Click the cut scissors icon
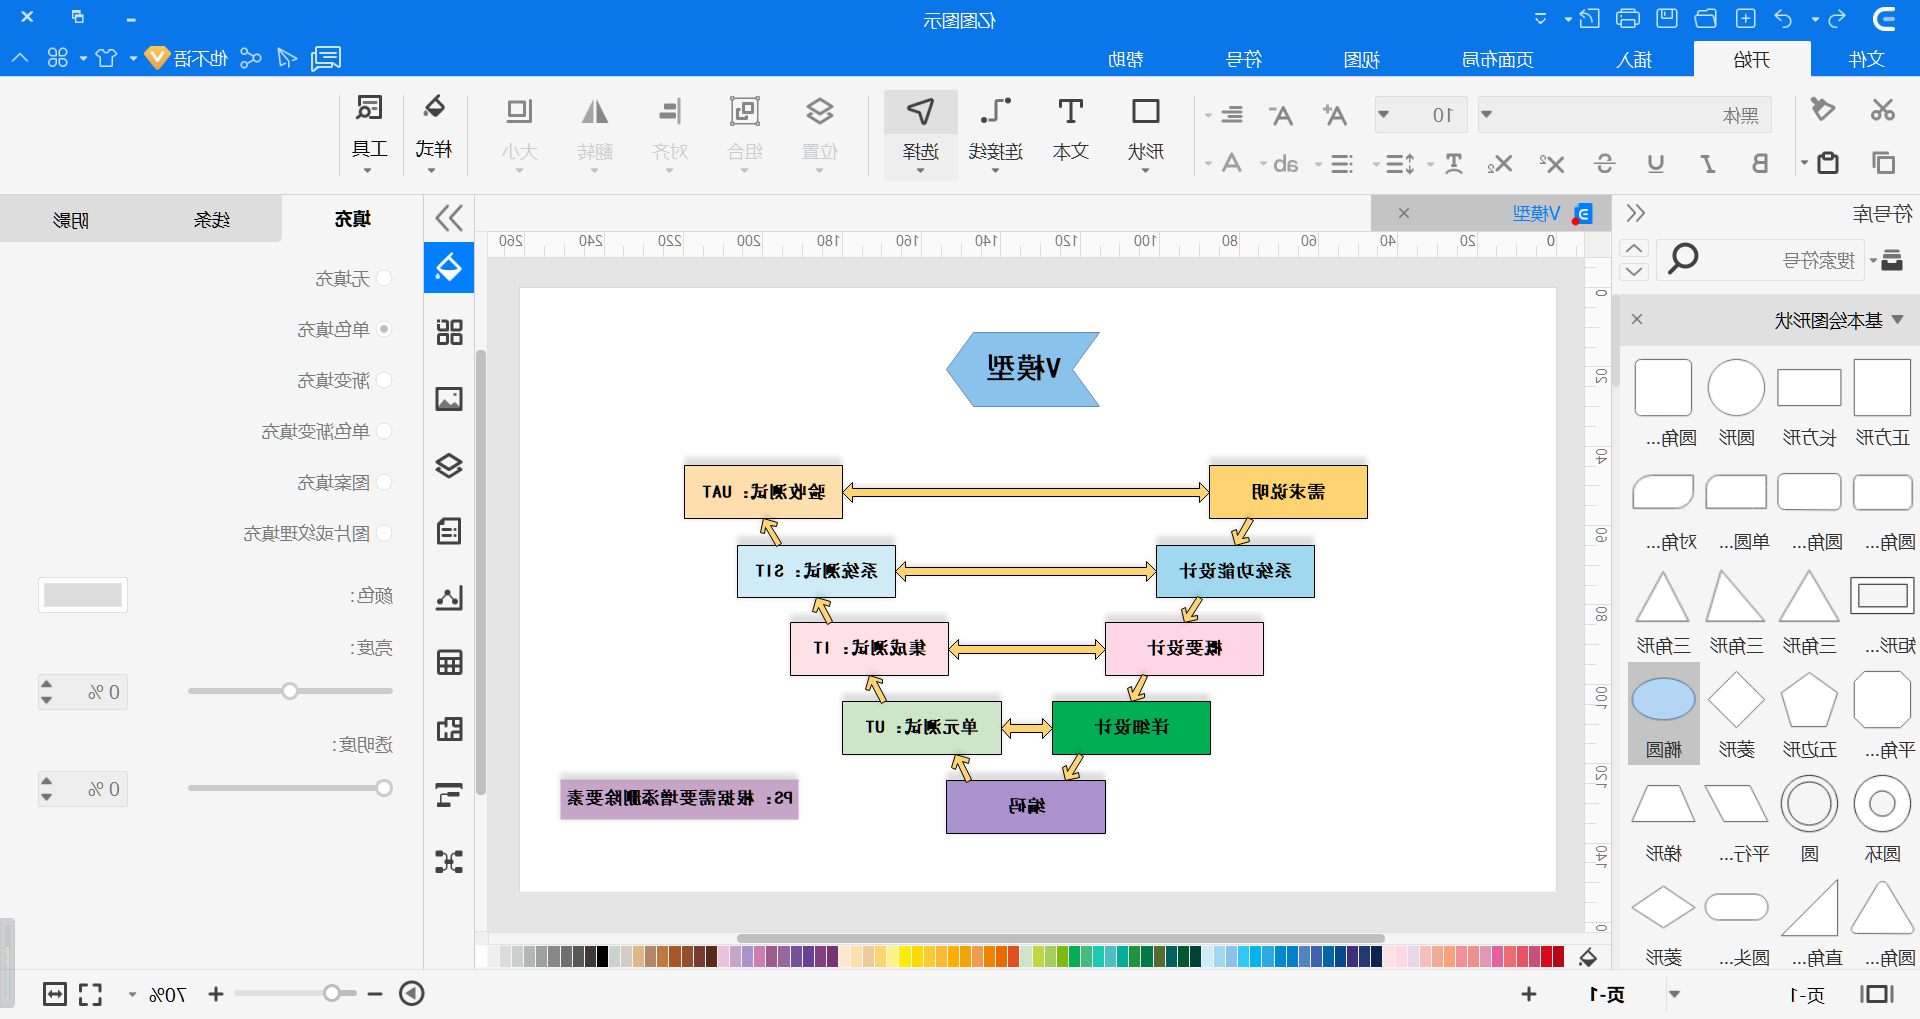1920x1019 pixels. pyautogui.click(x=1883, y=110)
